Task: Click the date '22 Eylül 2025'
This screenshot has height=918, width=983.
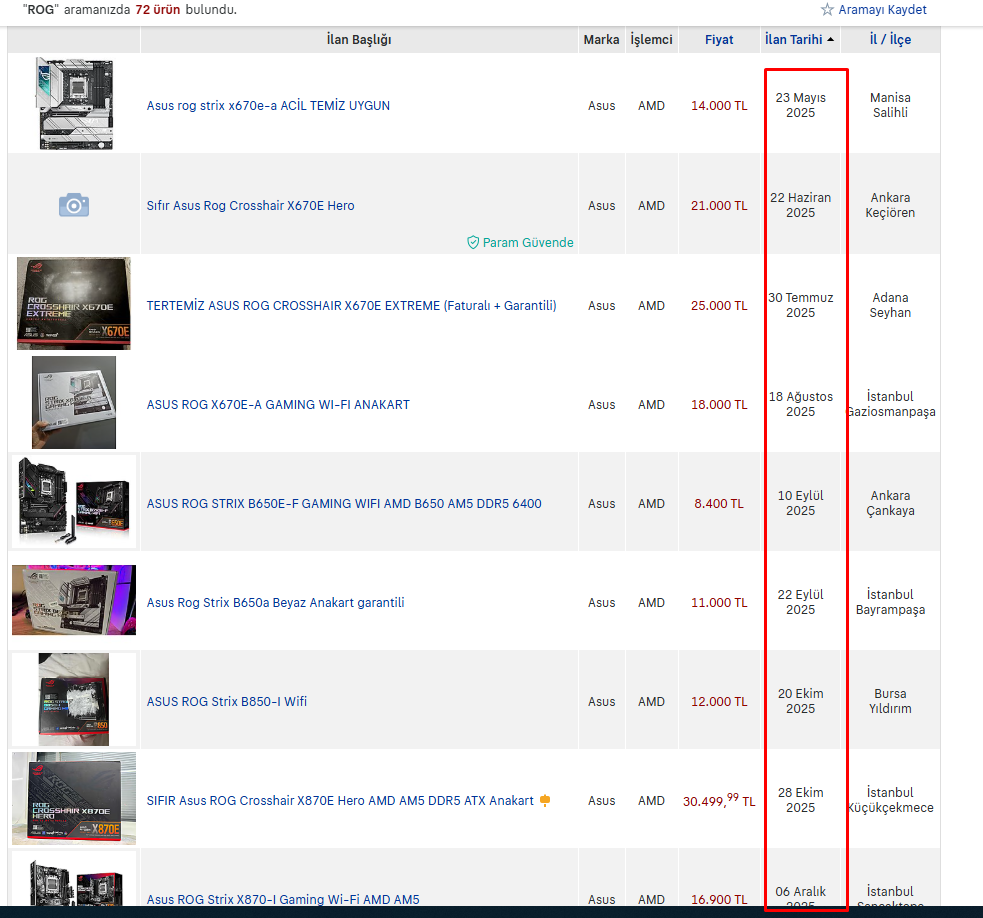Action: pyautogui.click(x=801, y=603)
